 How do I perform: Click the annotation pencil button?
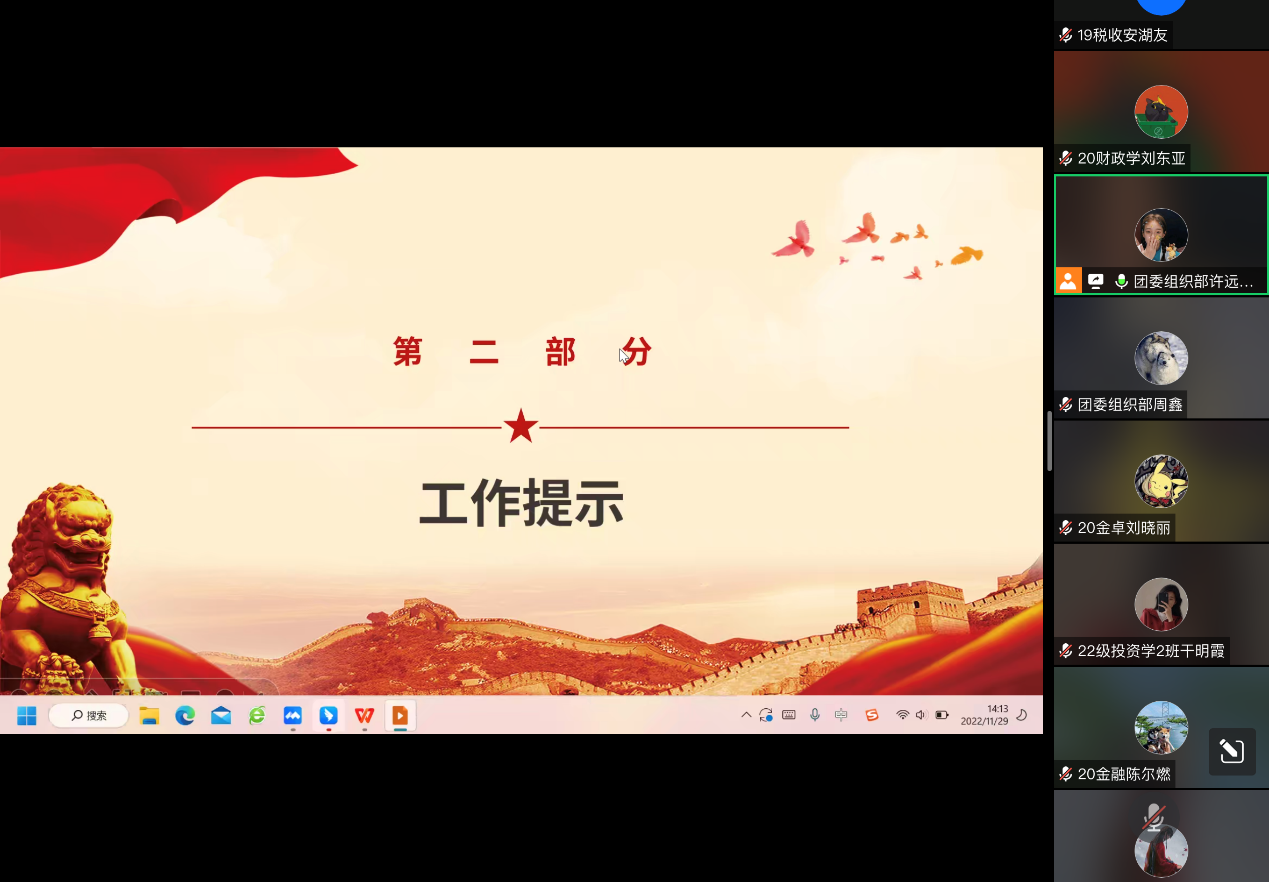[x=1232, y=752]
